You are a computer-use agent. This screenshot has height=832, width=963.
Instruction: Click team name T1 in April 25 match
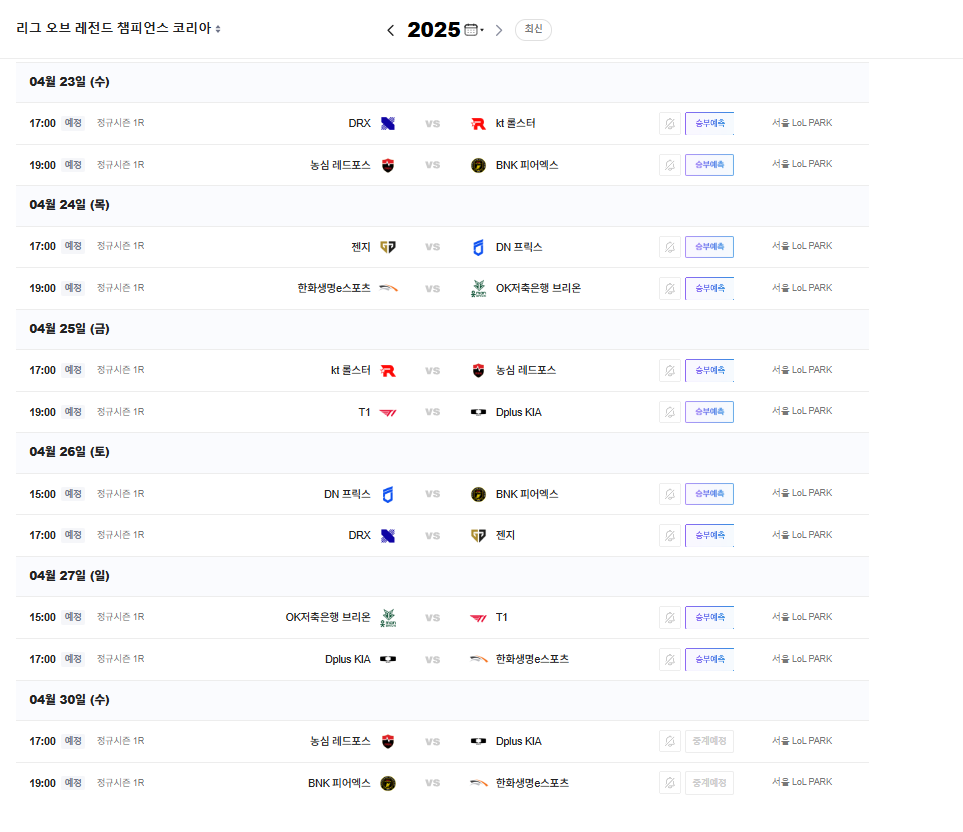(364, 412)
